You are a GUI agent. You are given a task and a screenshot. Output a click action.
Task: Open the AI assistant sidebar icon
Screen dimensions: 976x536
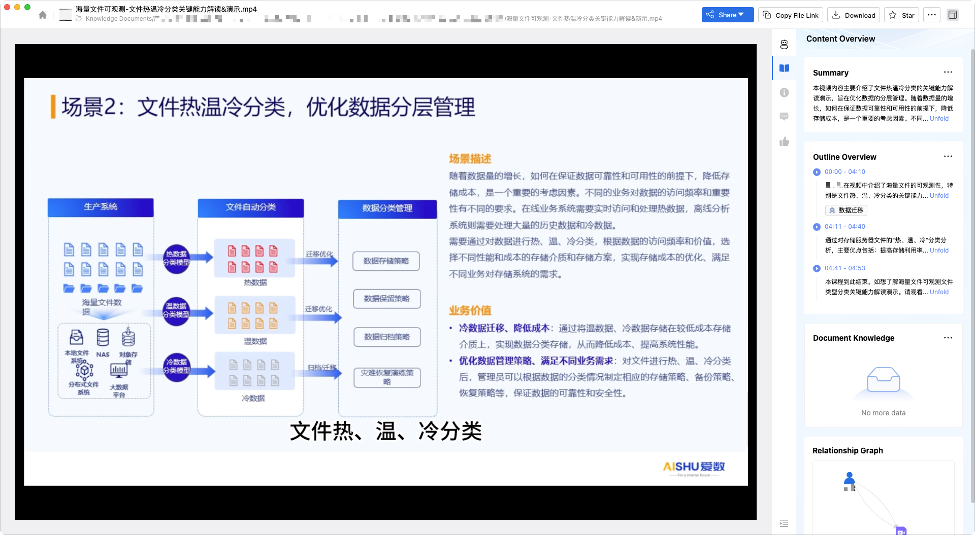[x=784, y=44]
